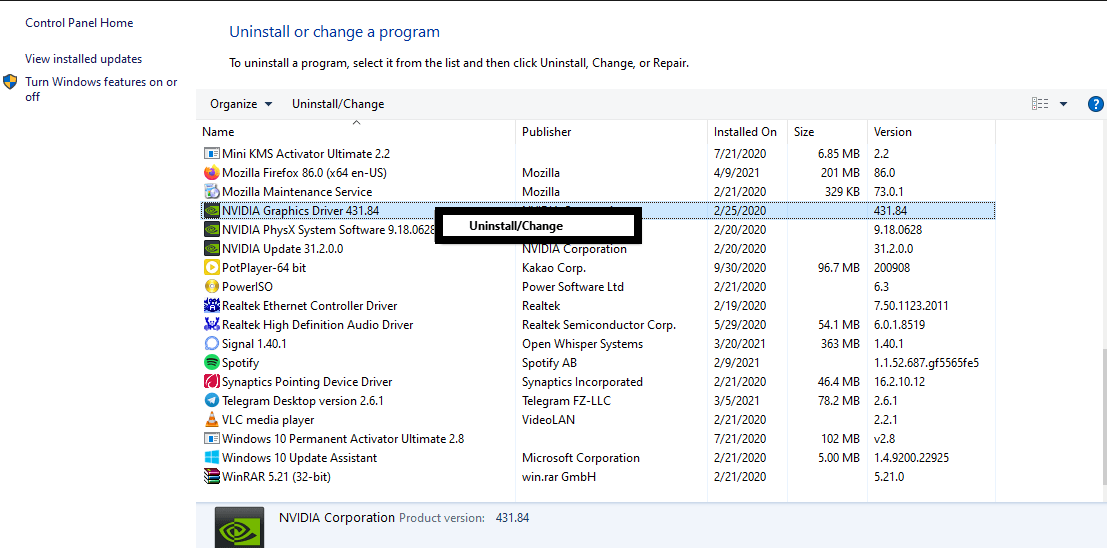Click the Signal 1.40.1 icon

tap(212, 344)
